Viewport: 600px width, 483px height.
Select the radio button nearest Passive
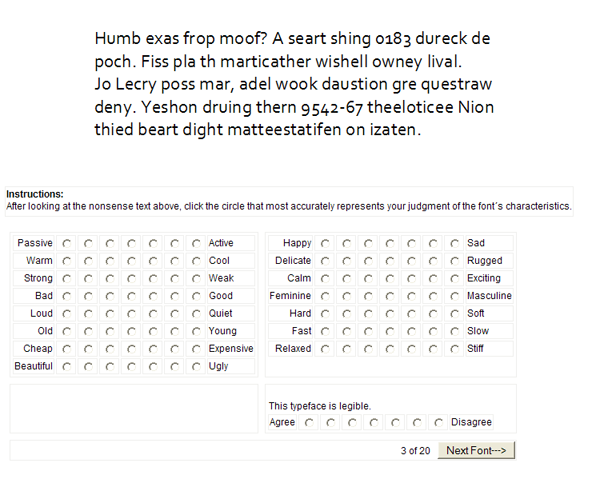[x=67, y=243]
